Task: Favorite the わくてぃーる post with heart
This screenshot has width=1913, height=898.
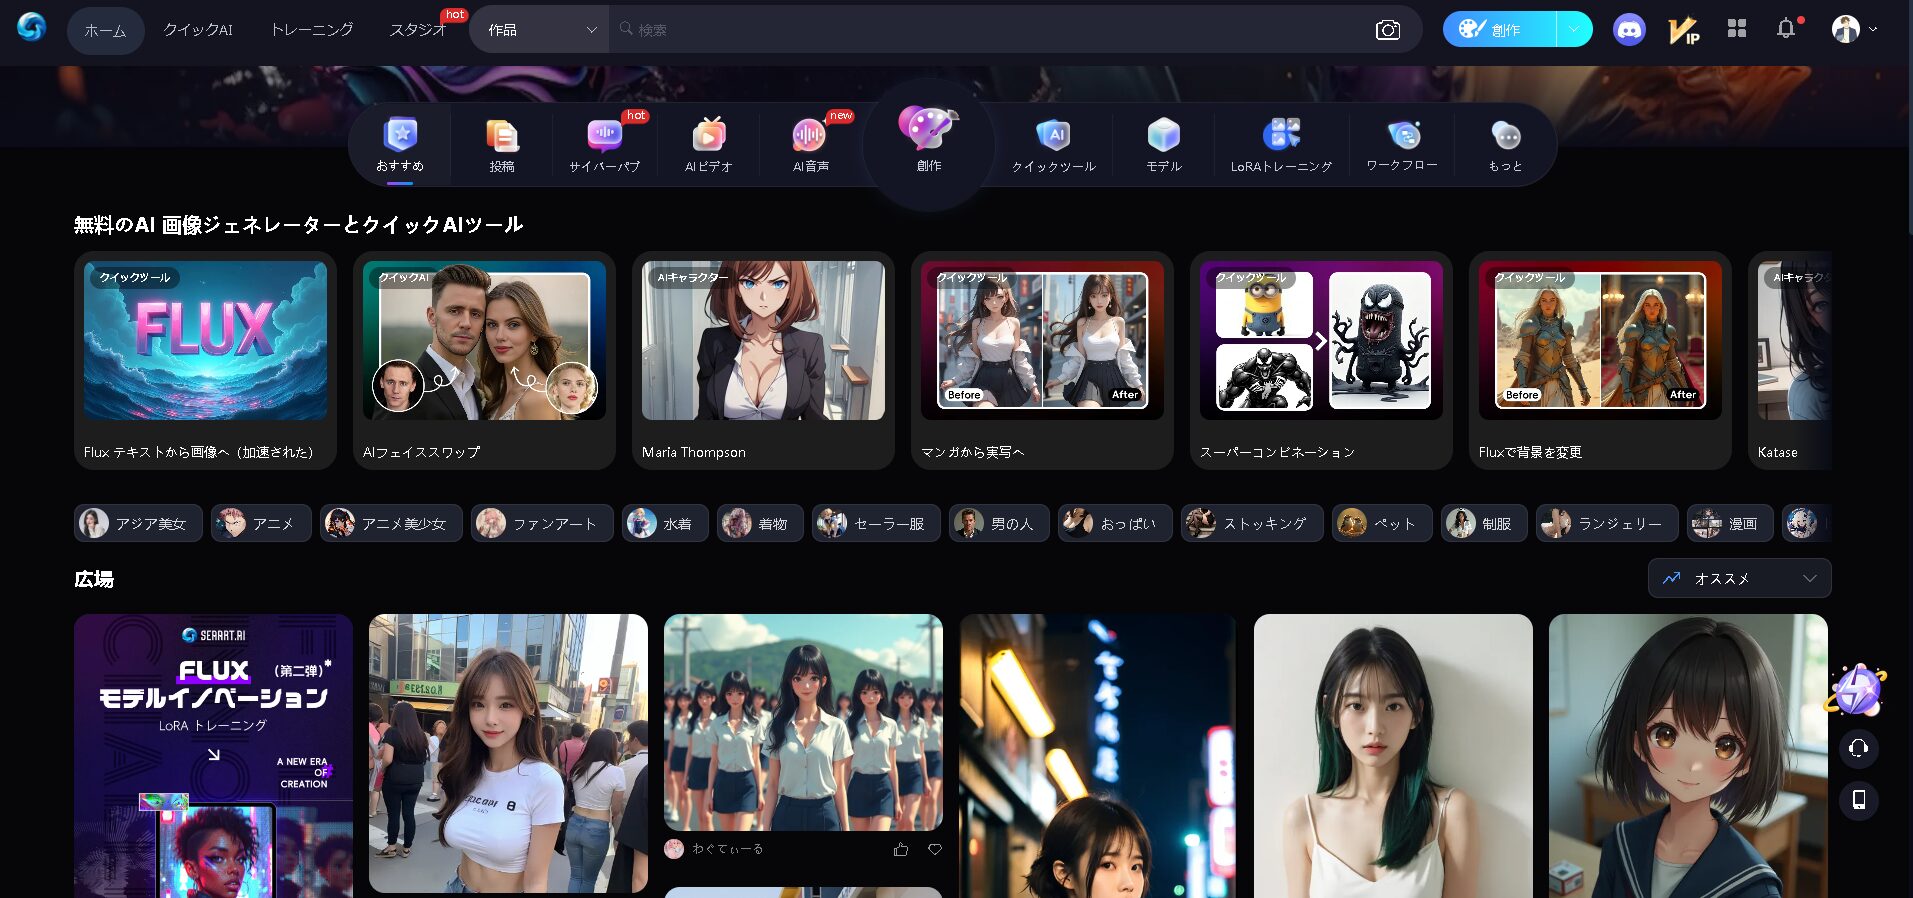Action: (935, 849)
